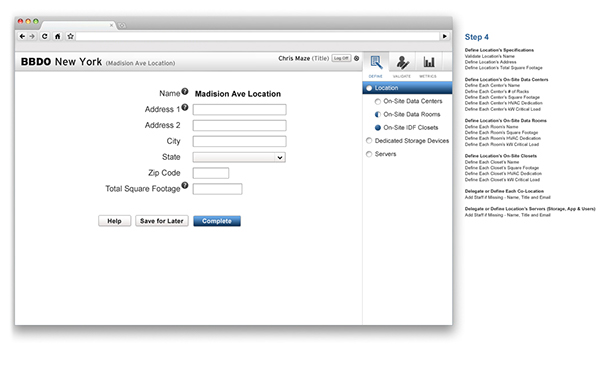This screenshot has height=388, width=600.
Task: Click into the Address 2 field
Action: tap(240, 126)
